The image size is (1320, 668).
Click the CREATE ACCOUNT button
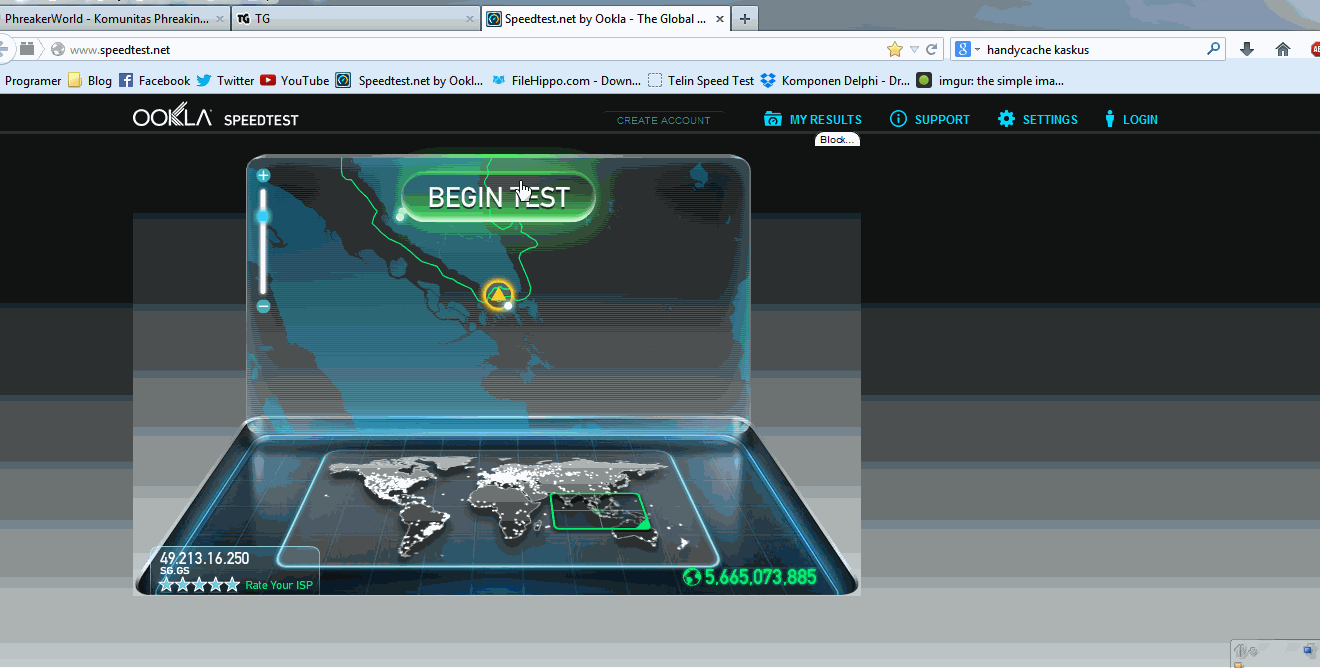[x=663, y=120]
